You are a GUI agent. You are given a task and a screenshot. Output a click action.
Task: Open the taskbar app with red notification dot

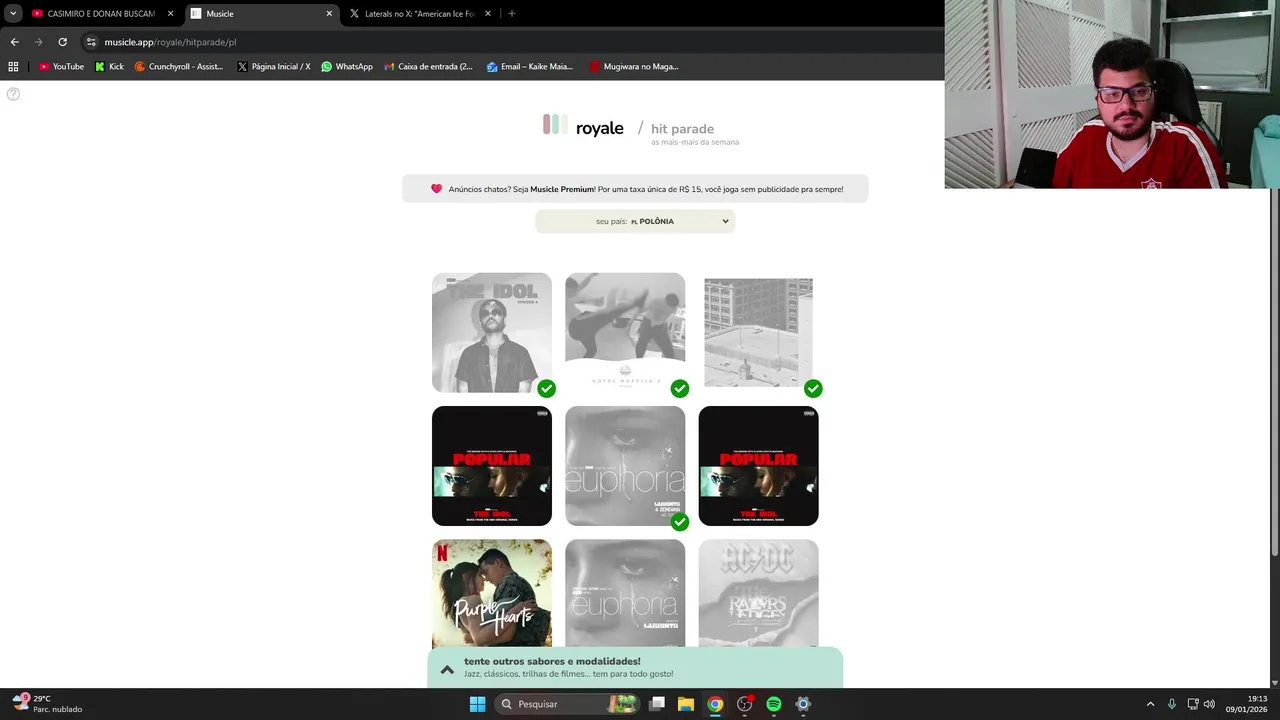745,704
